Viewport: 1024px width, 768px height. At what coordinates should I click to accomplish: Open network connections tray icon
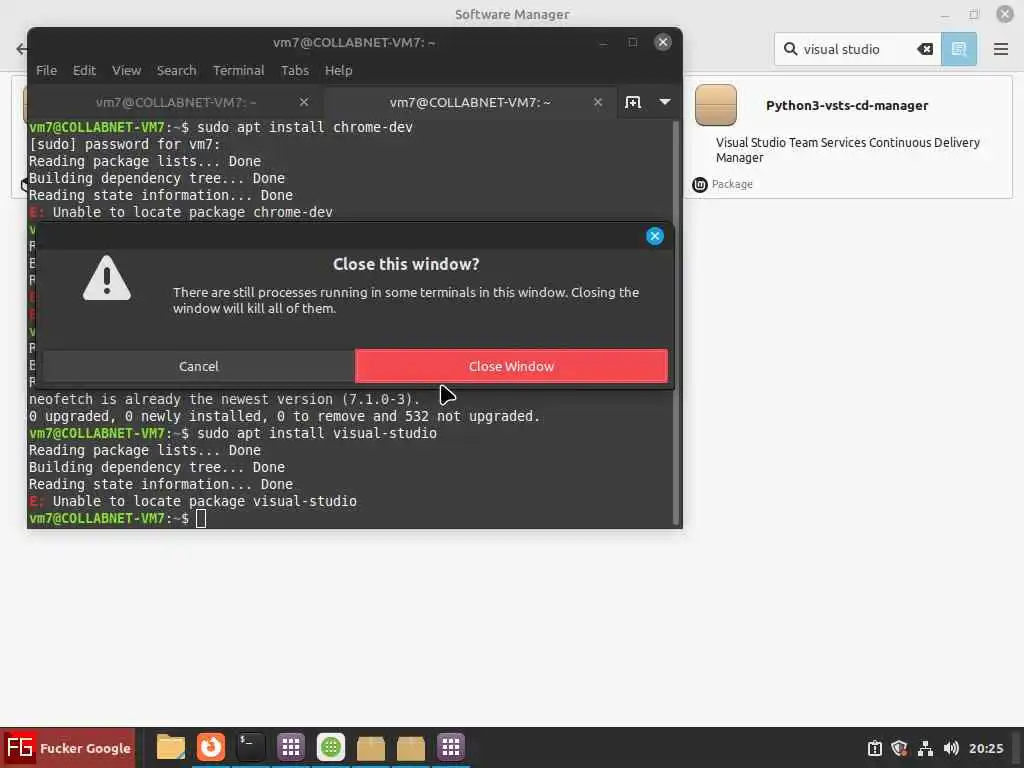click(x=925, y=748)
